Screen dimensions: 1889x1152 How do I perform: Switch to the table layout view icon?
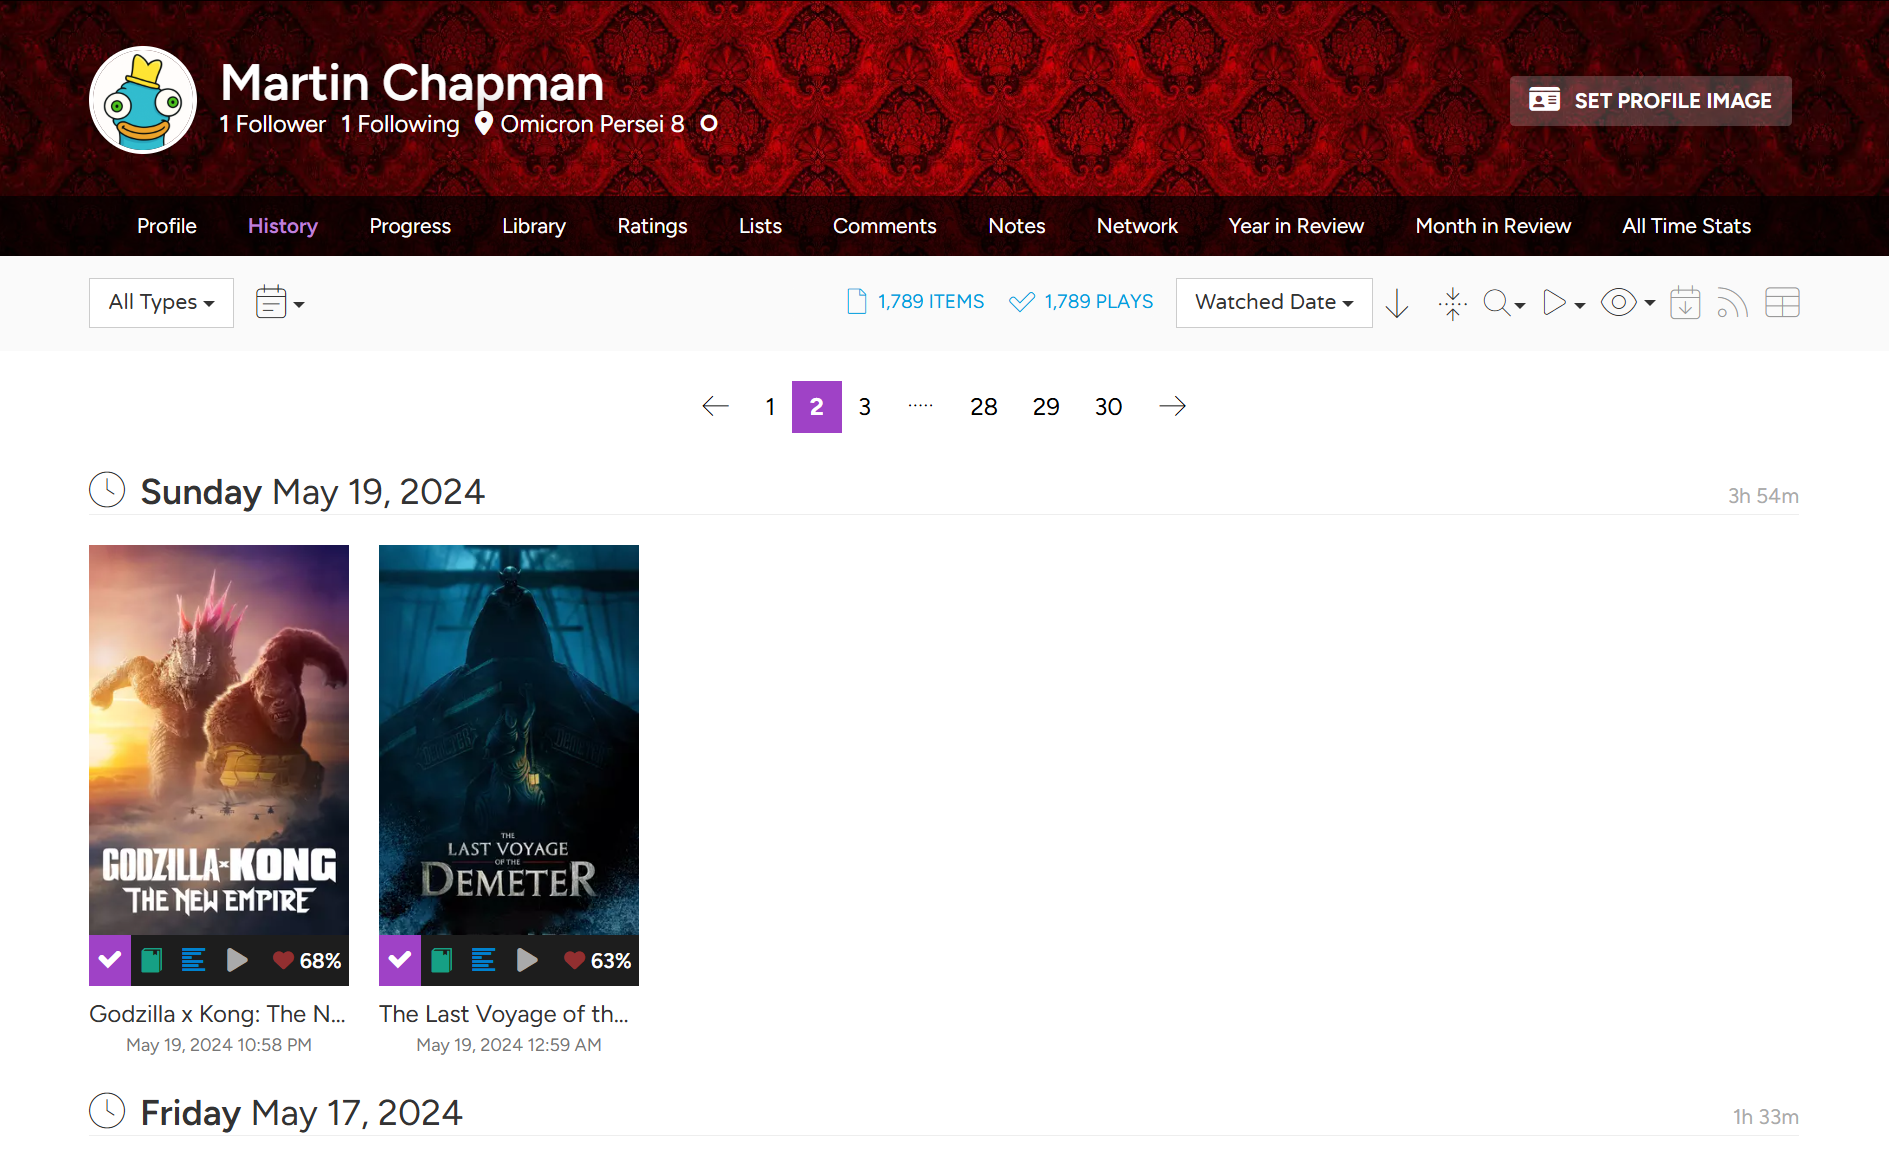coord(1782,303)
